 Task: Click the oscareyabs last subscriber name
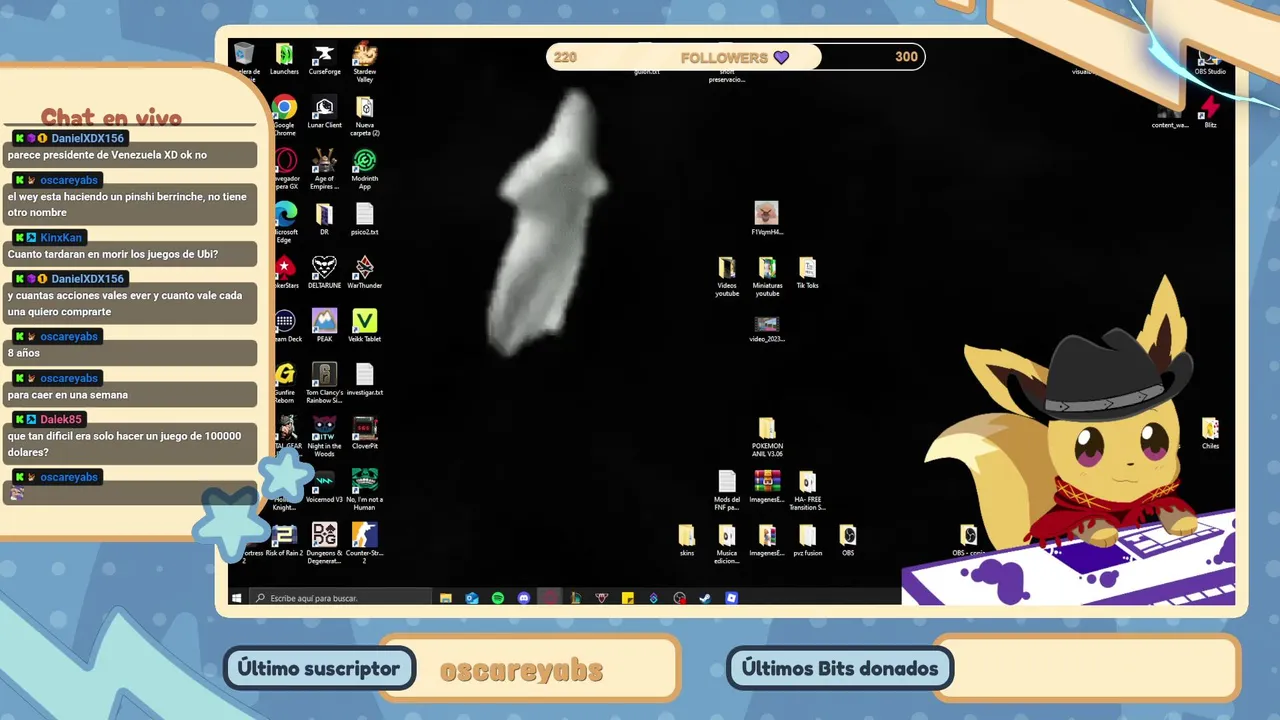tap(521, 670)
